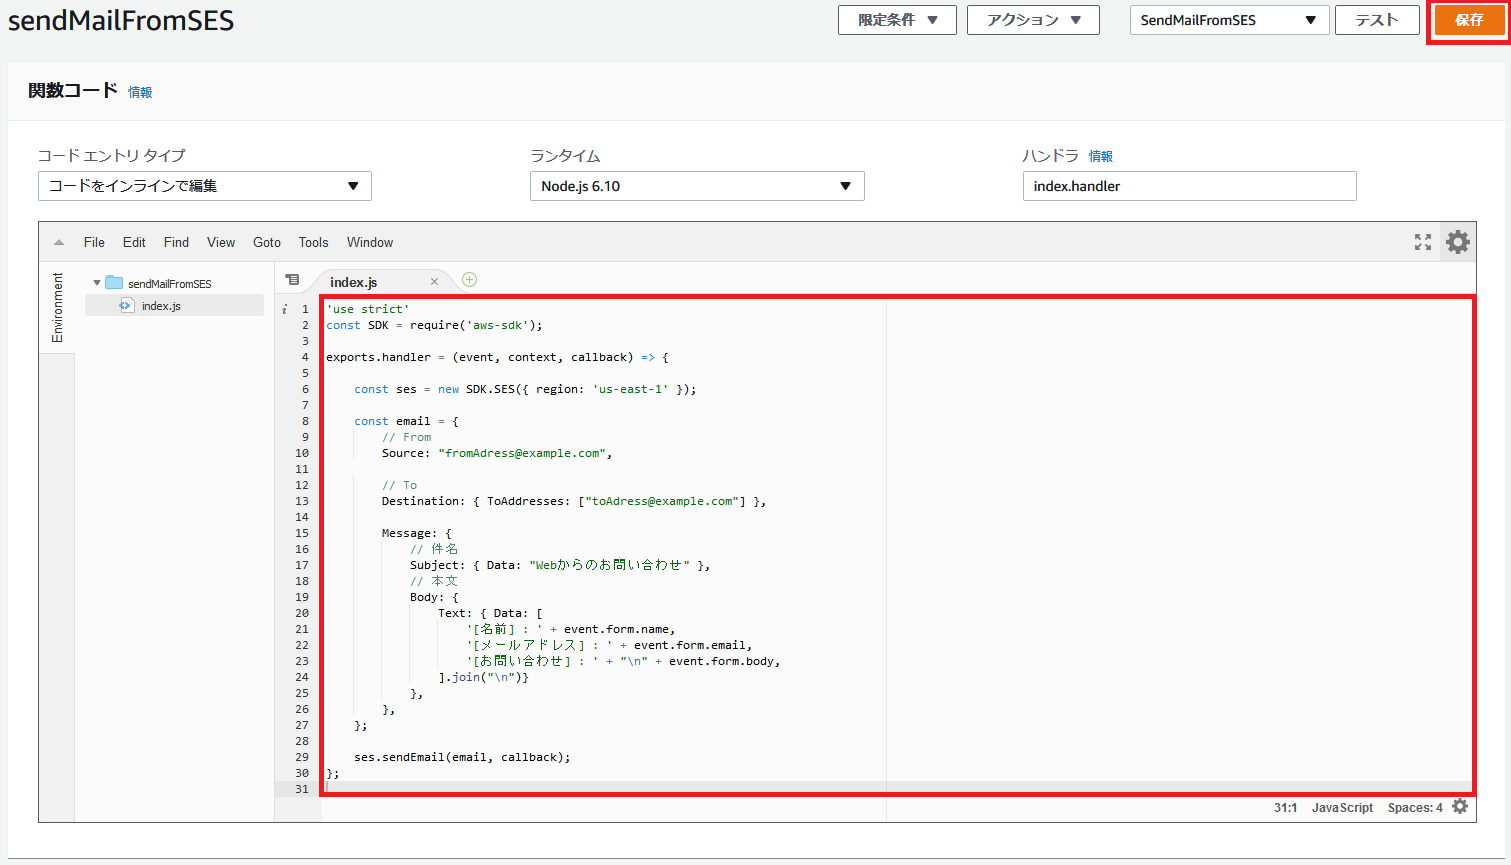Open the Tools menu in the editor
Screen dimensions: 1511x865
click(x=313, y=242)
